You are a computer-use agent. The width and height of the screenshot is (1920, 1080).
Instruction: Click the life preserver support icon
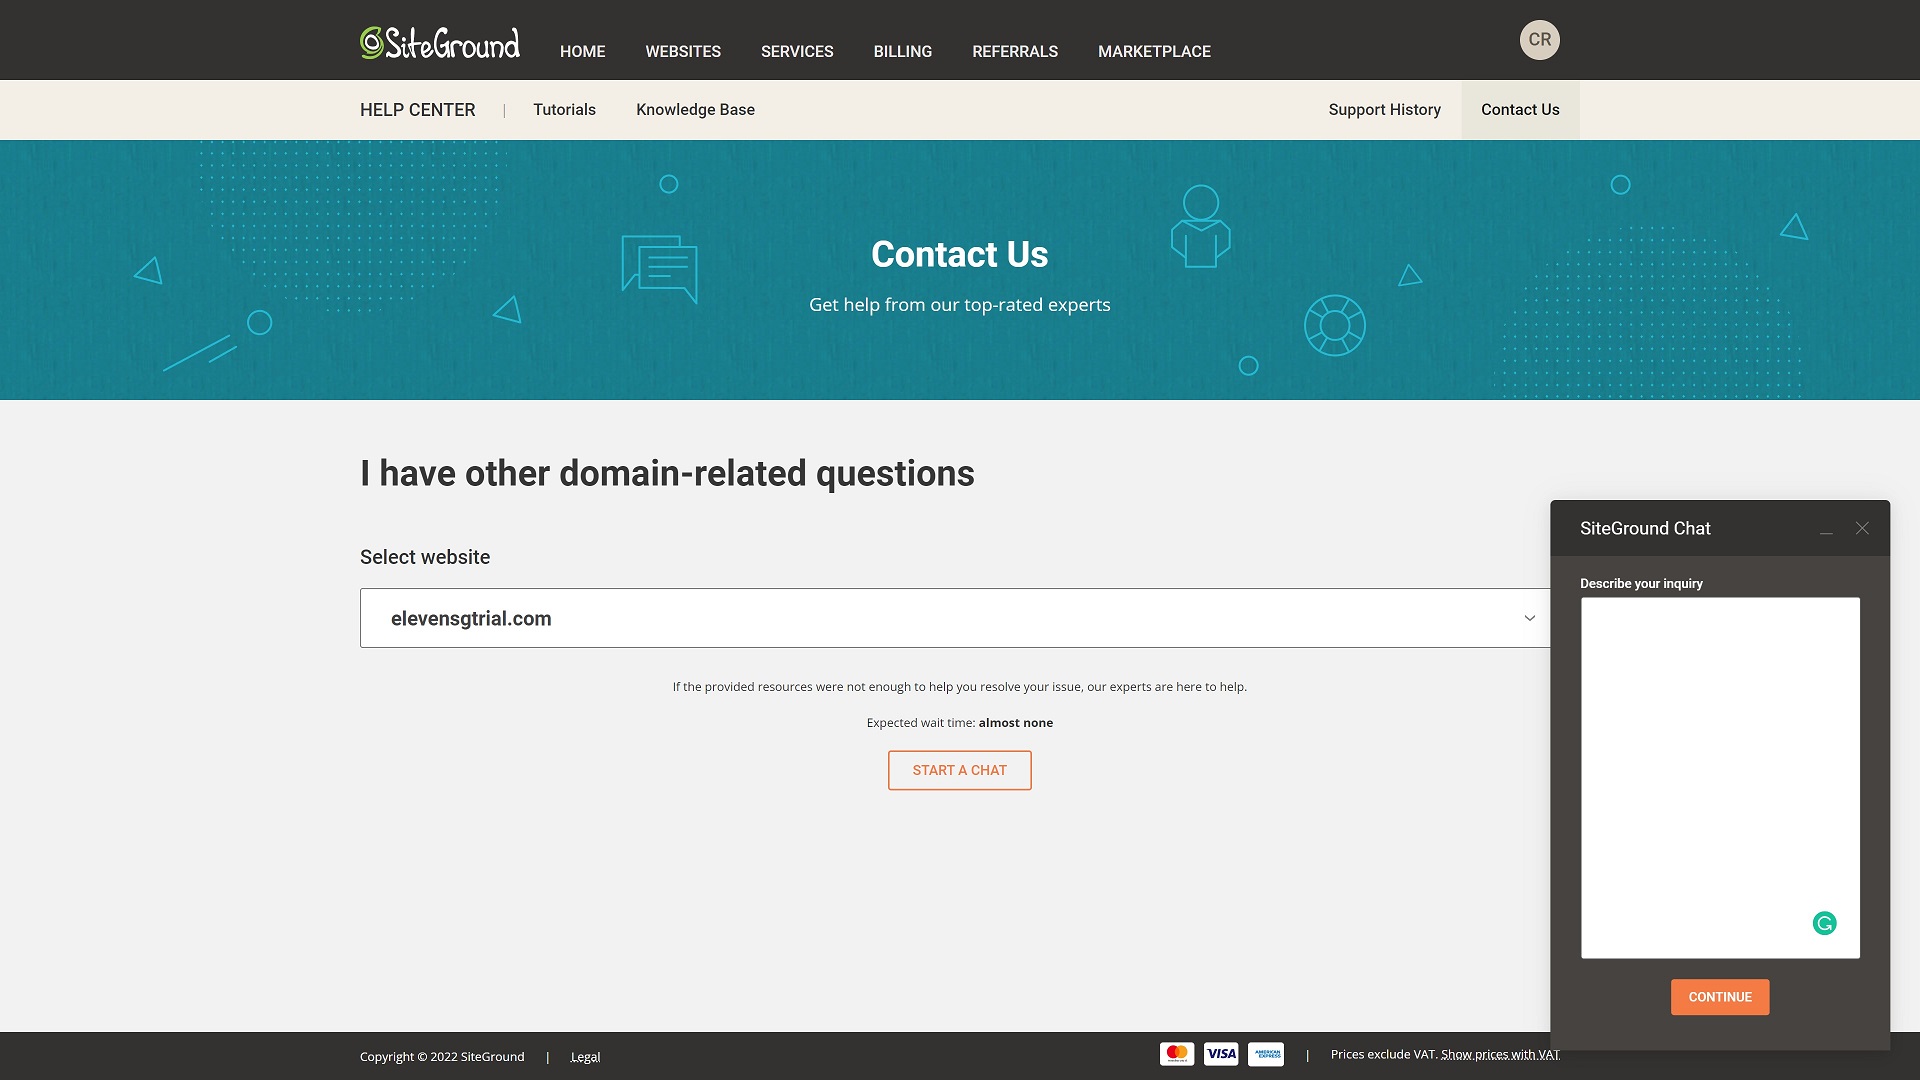[1335, 324]
